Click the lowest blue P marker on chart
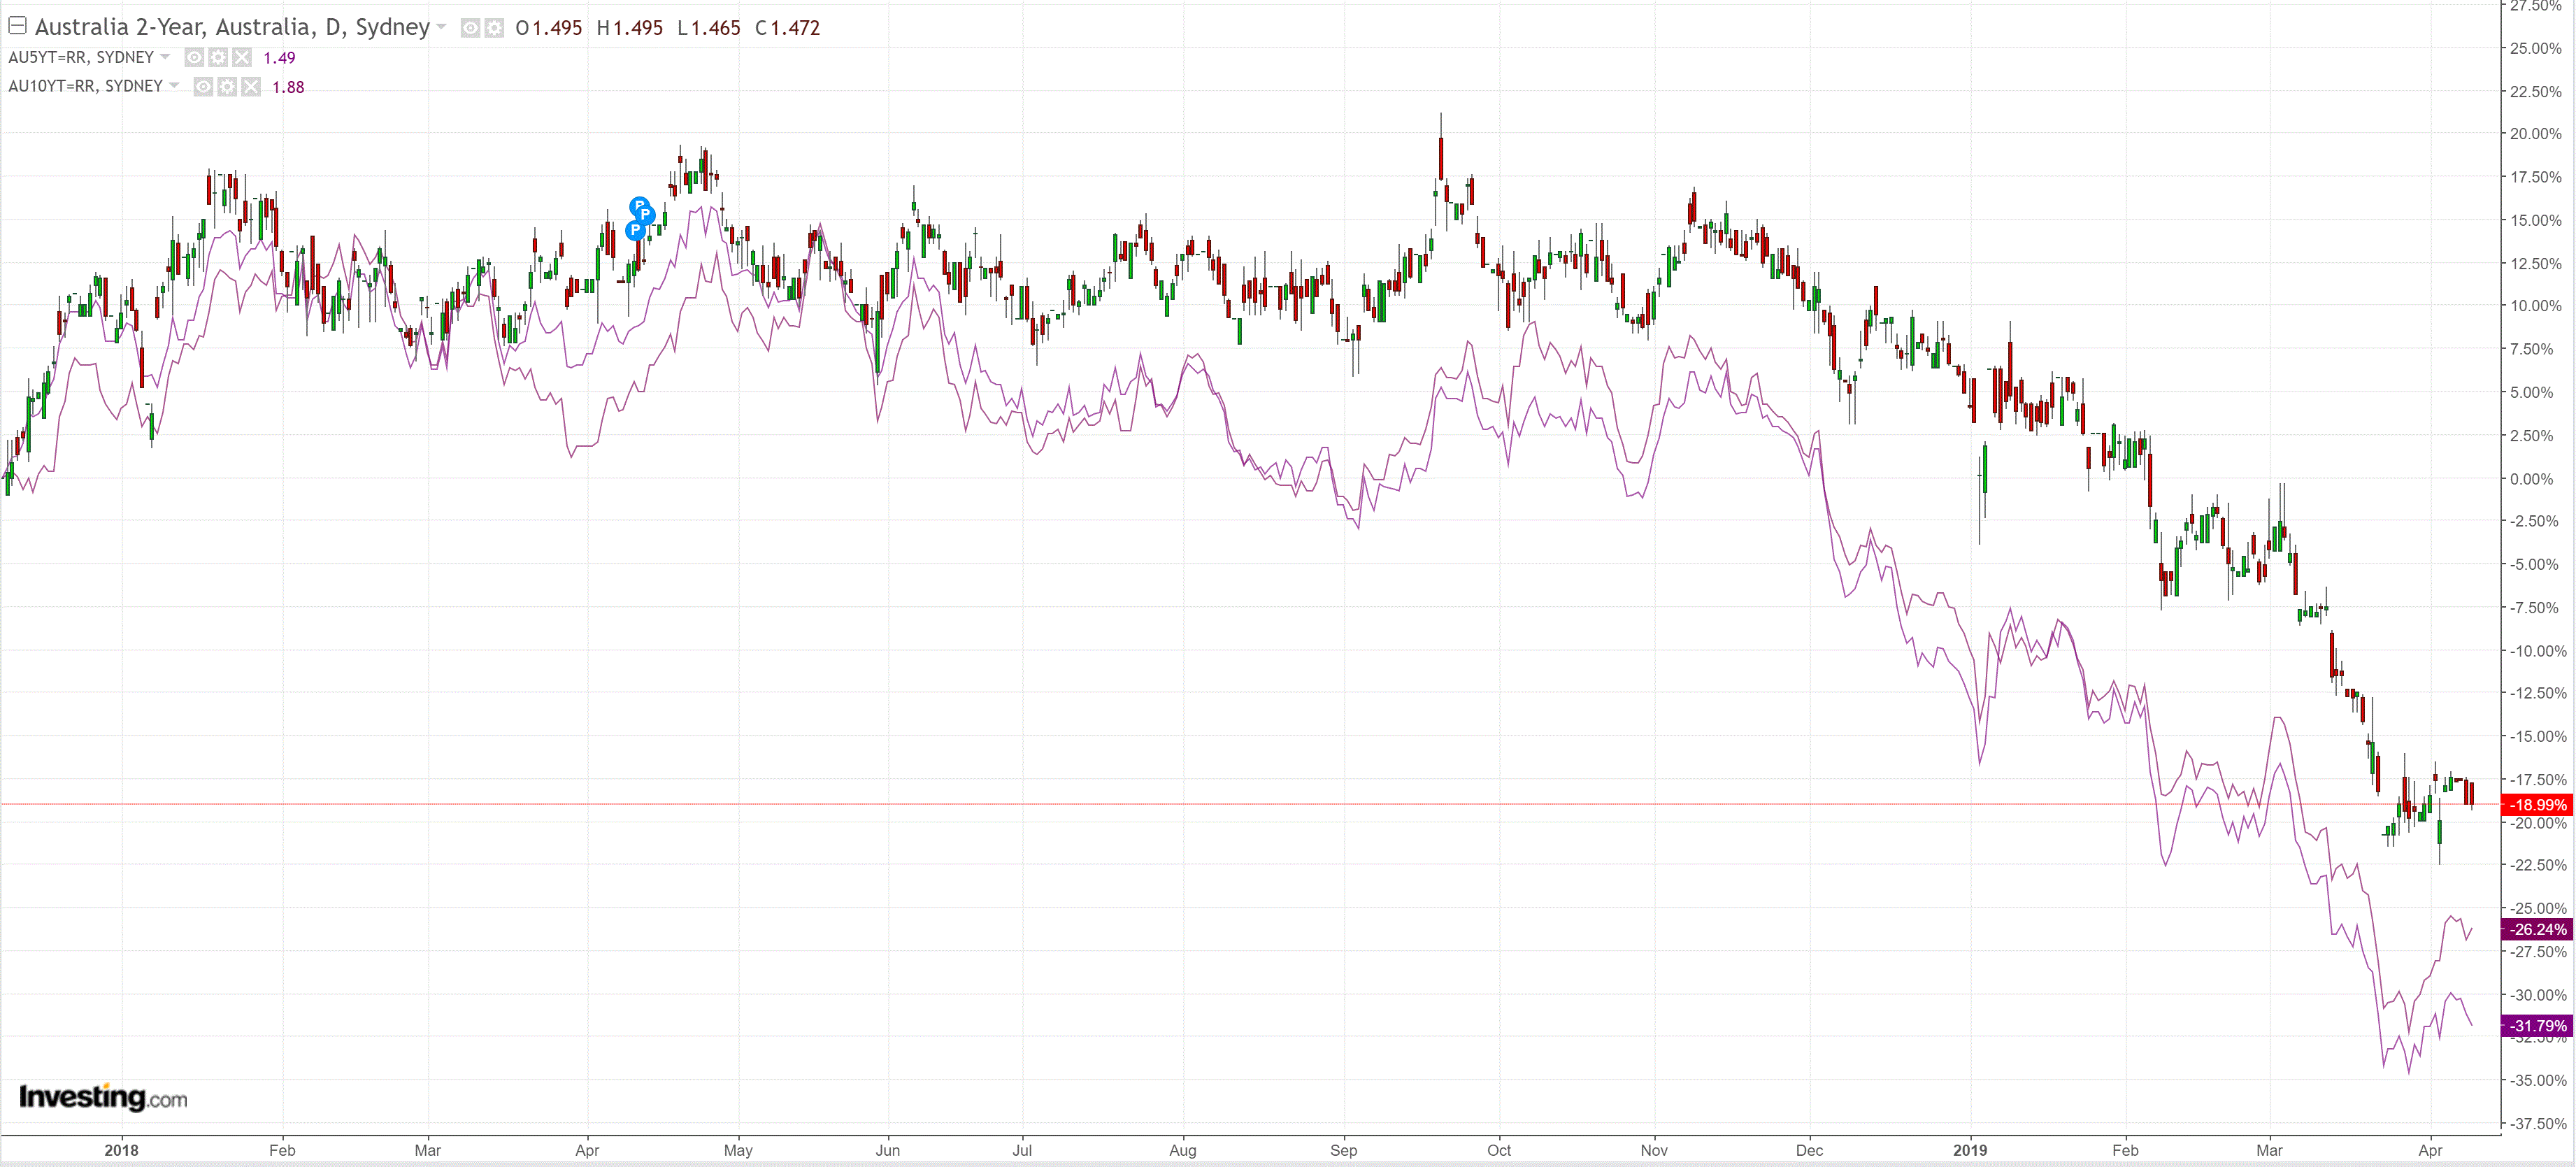This screenshot has width=2576, height=1167. click(634, 231)
